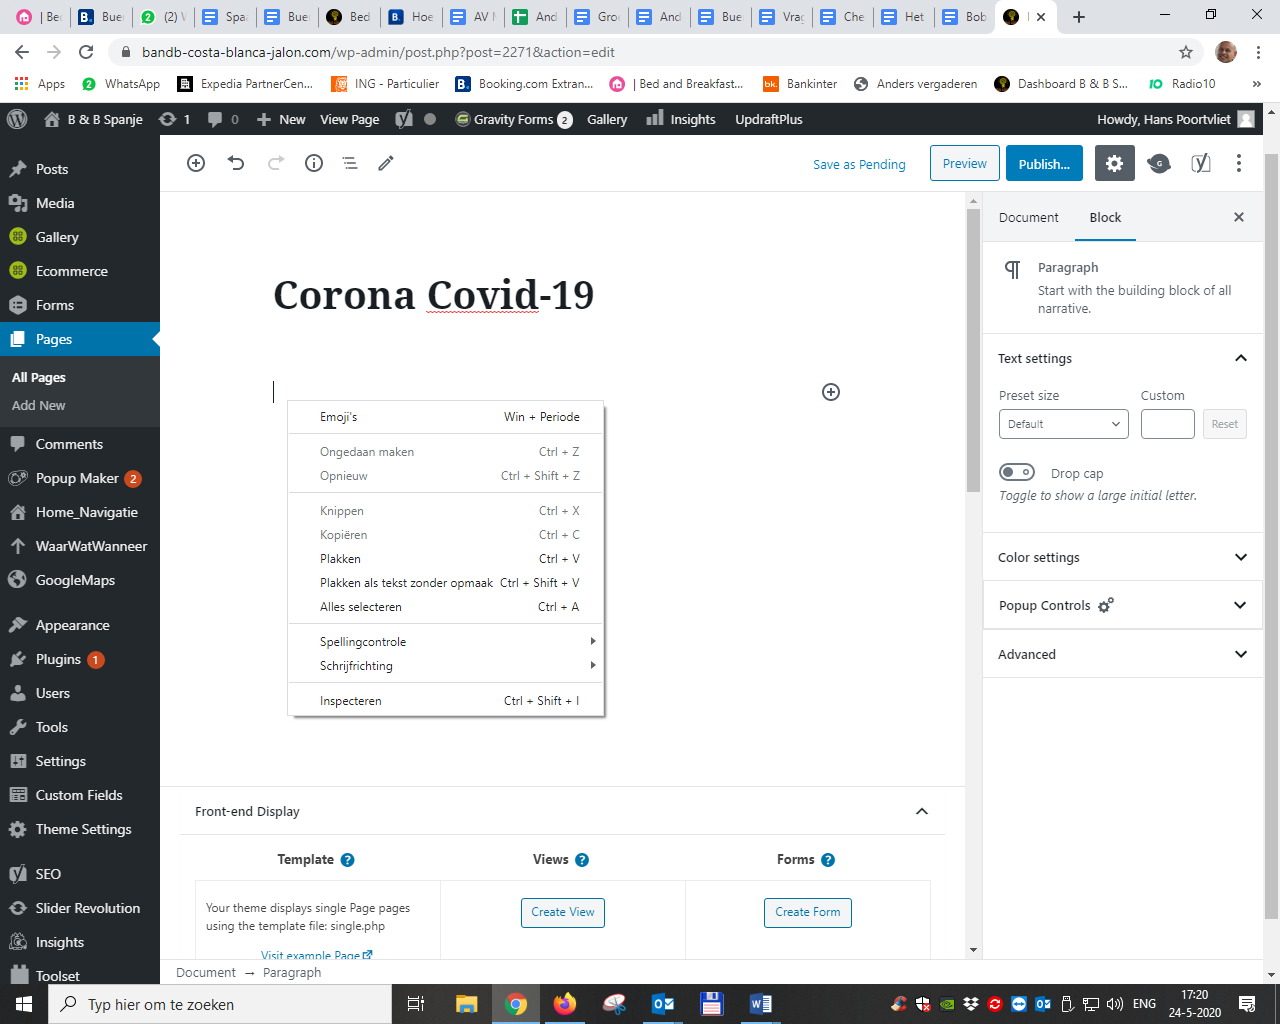Open the Preset size Default dropdown
Image resolution: width=1280 pixels, height=1024 pixels.
point(1063,424)
